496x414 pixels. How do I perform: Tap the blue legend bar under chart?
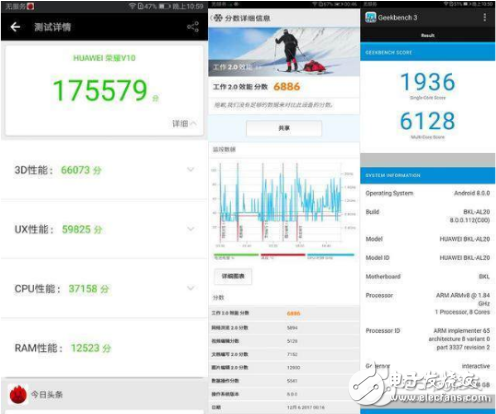pyautogui.click(x=330, y=255)
